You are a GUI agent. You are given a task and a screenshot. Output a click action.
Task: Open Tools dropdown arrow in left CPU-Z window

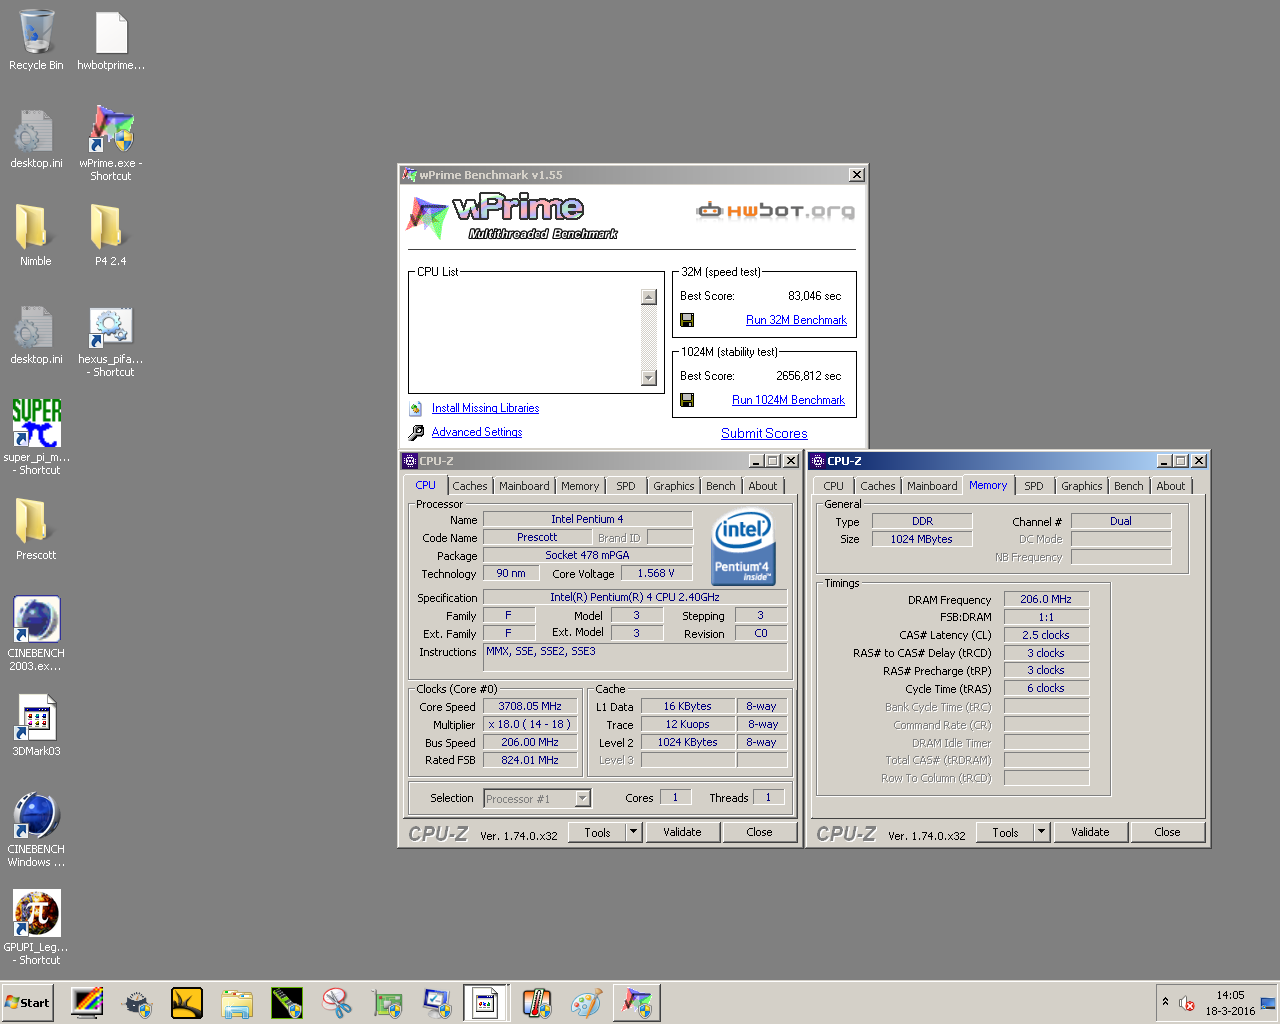coord(633,832)
